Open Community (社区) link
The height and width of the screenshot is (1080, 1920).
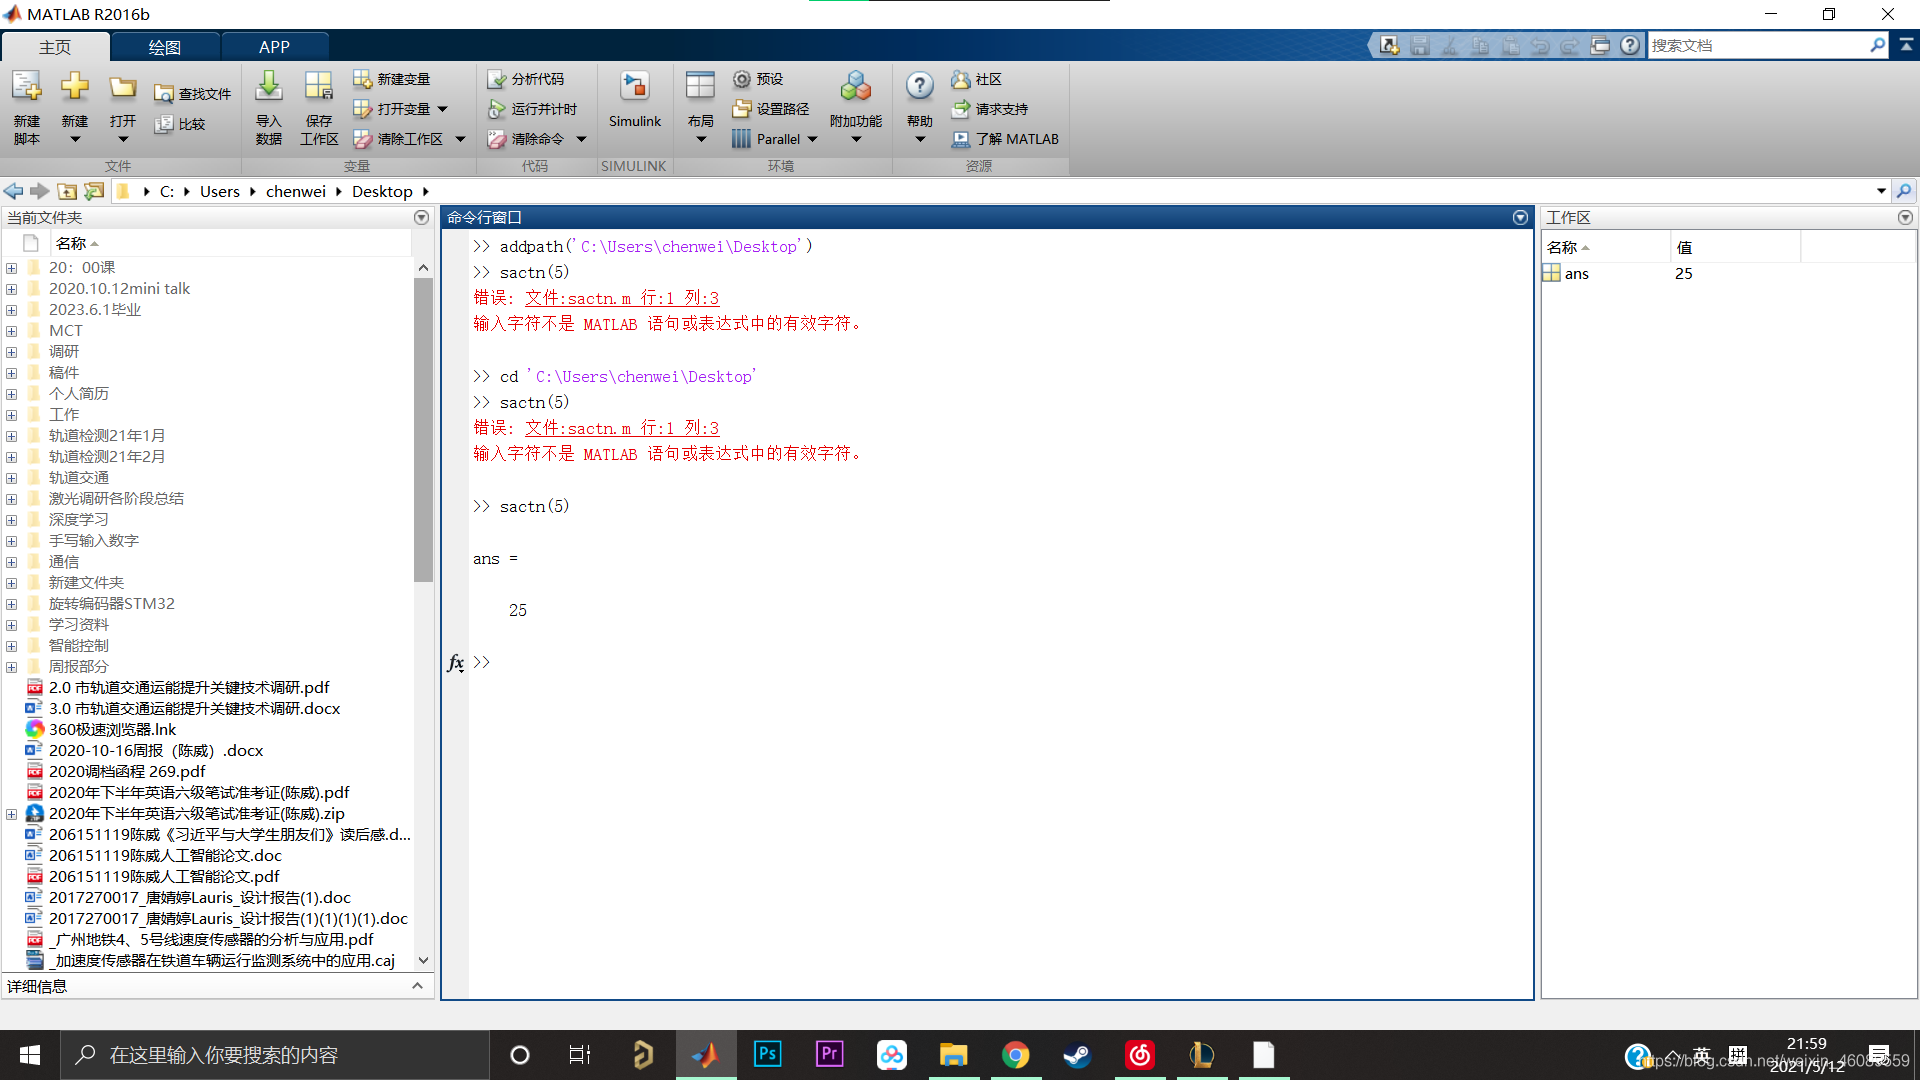coord(977,79)
